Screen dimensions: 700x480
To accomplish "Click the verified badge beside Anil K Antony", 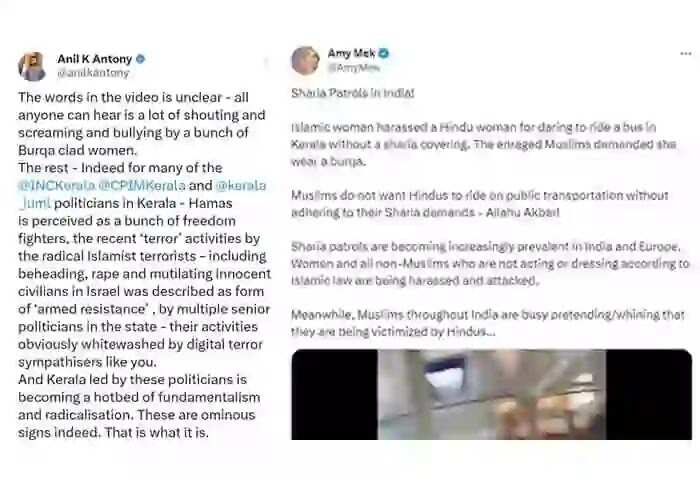I will pyautogui.click(x=141, y=59).
